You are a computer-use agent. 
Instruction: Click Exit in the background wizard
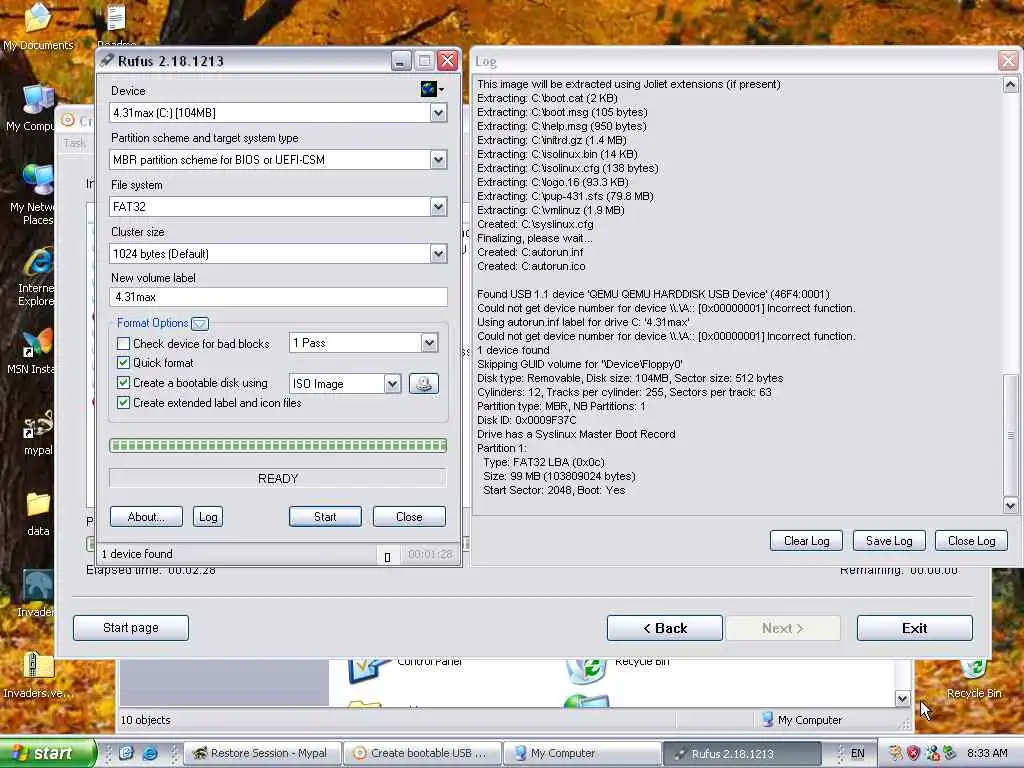(914, 628)
